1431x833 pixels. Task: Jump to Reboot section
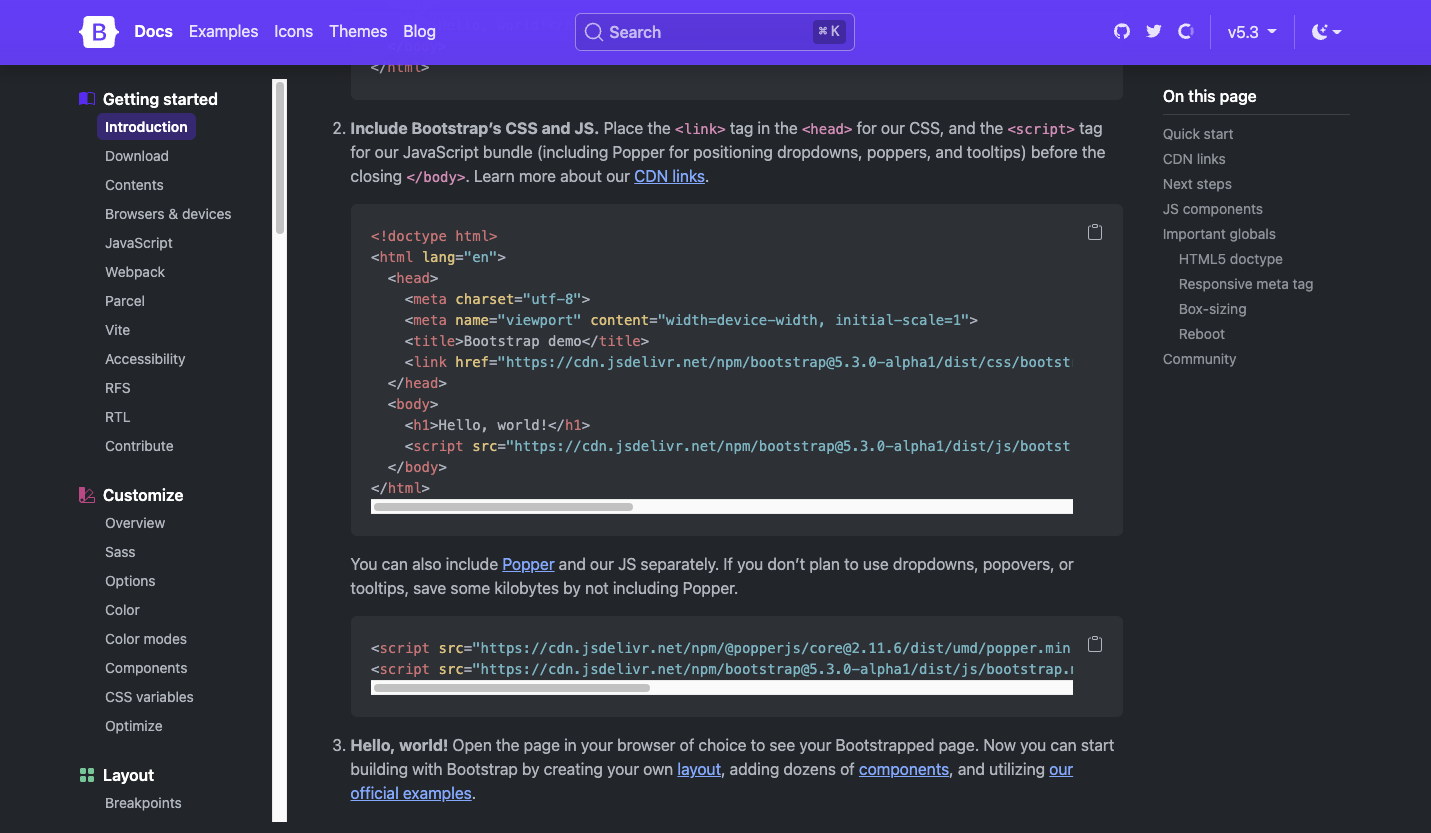tap(1202, 334)
